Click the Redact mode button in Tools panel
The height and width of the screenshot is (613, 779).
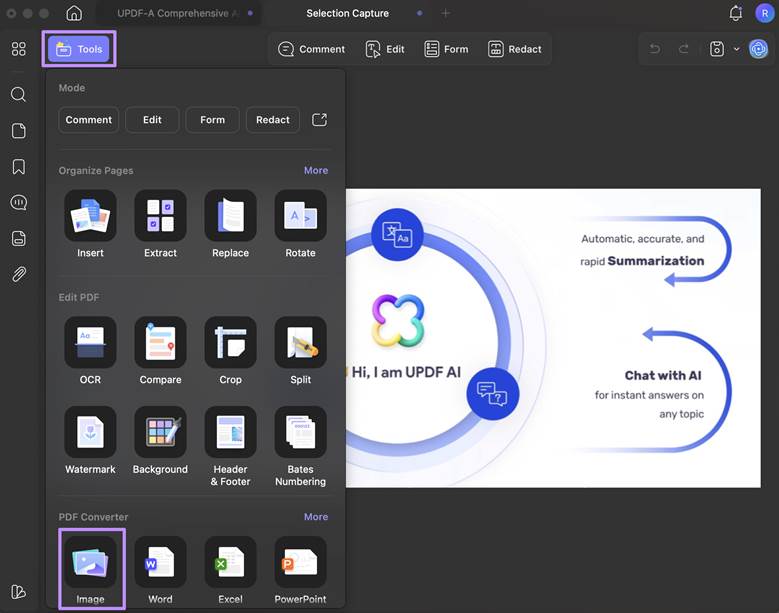click(272, 120)
